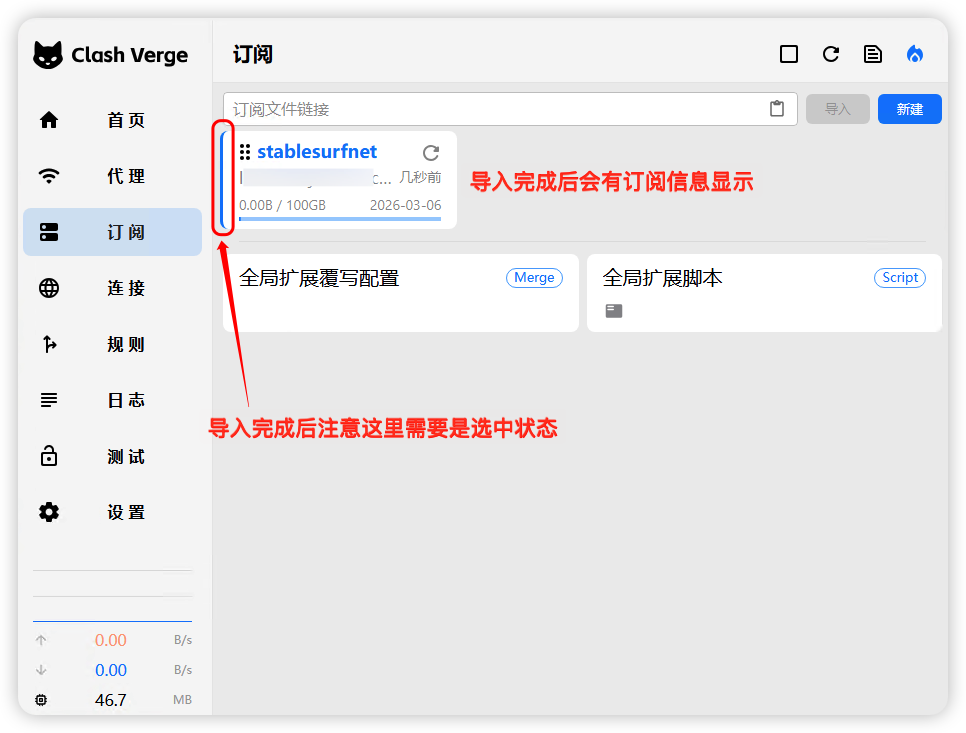Refresh all subscriptions with top reload icon
966x733 pixels.
831,54
